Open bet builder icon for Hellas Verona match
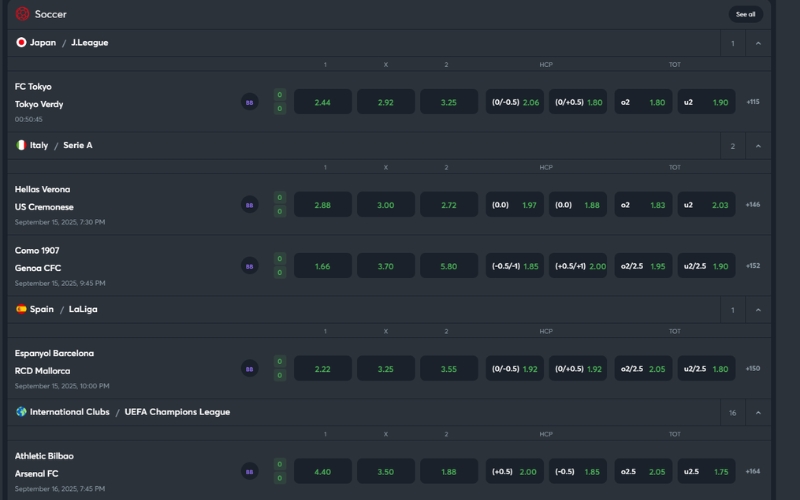 (249, 205)
